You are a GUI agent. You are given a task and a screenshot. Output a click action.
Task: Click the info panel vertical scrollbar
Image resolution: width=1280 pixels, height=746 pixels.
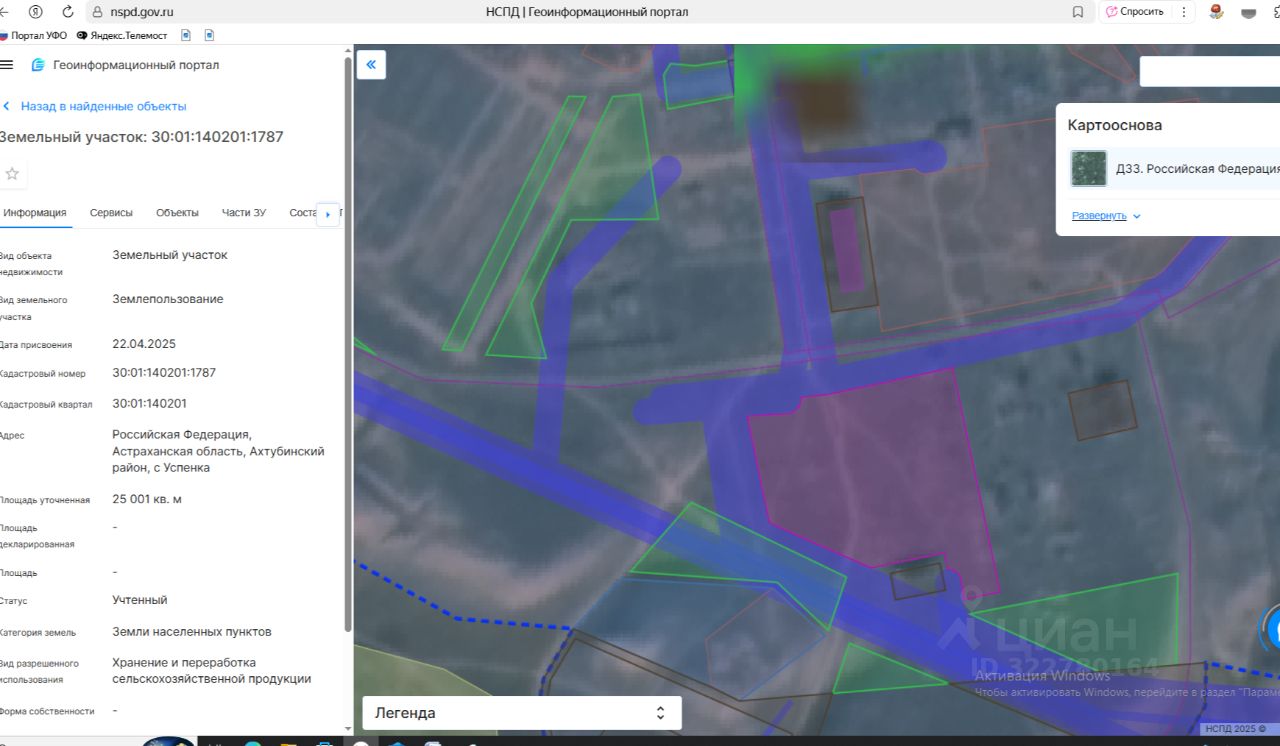click(348, 345)
